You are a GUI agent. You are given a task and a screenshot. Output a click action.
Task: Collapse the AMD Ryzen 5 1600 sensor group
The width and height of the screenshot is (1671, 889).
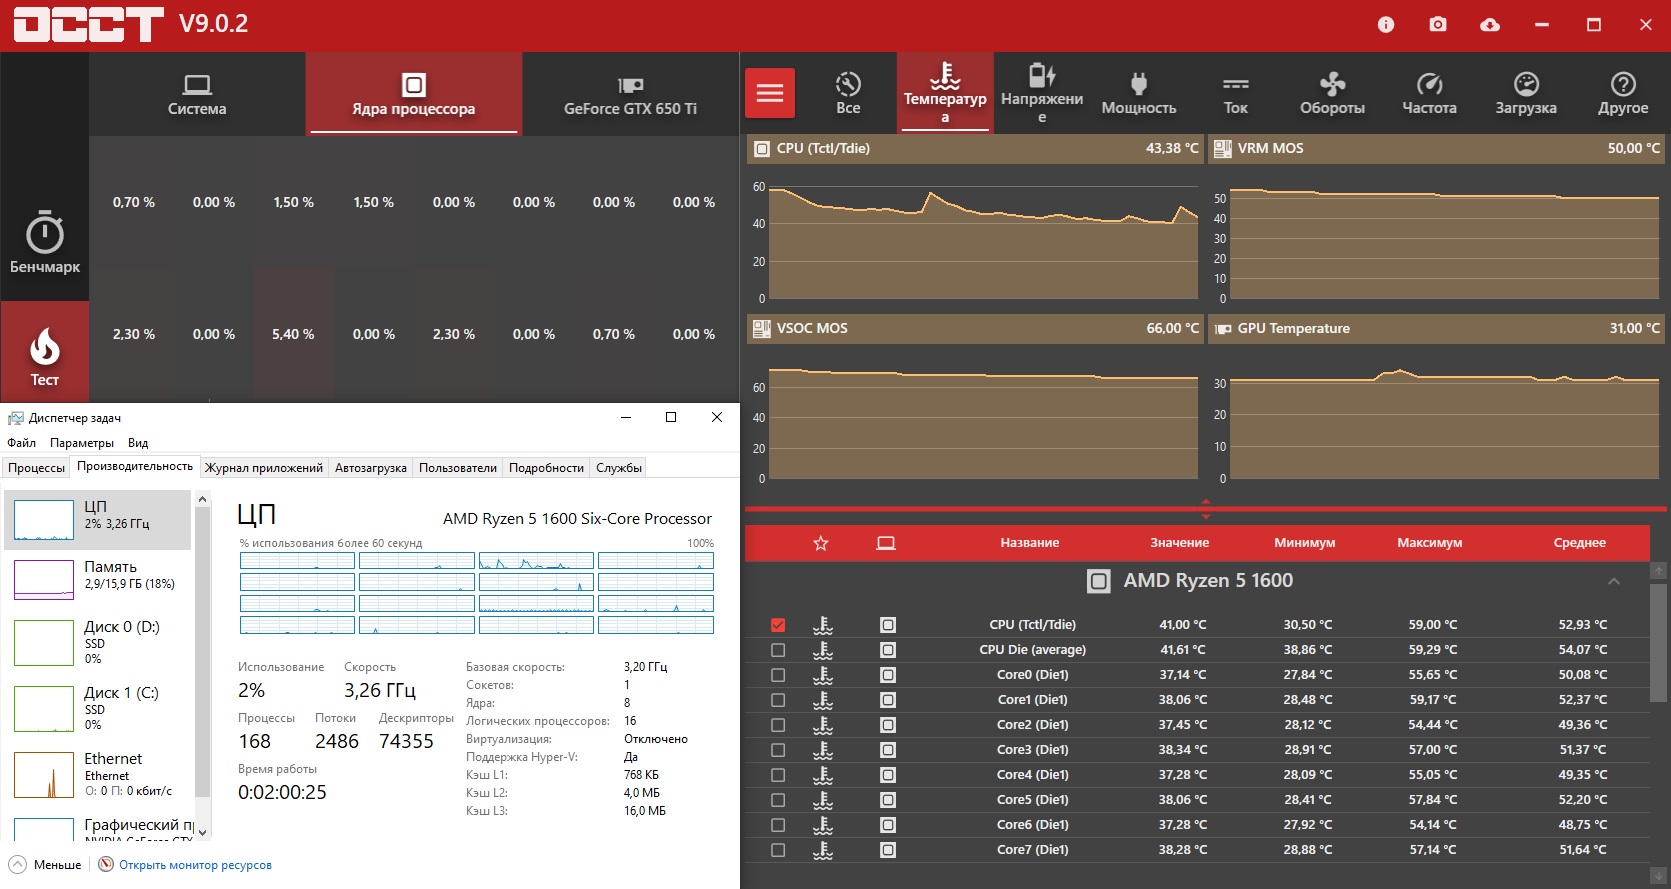(x=1614, y=581)
